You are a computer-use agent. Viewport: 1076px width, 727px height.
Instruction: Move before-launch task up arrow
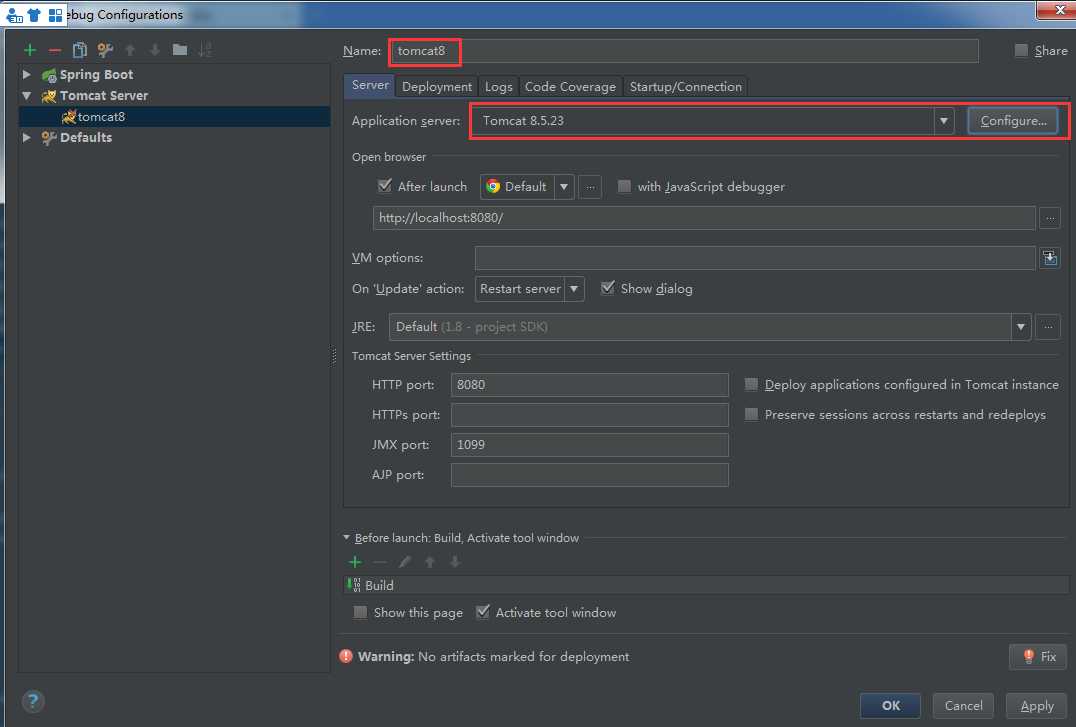click(x=430, y=562)
